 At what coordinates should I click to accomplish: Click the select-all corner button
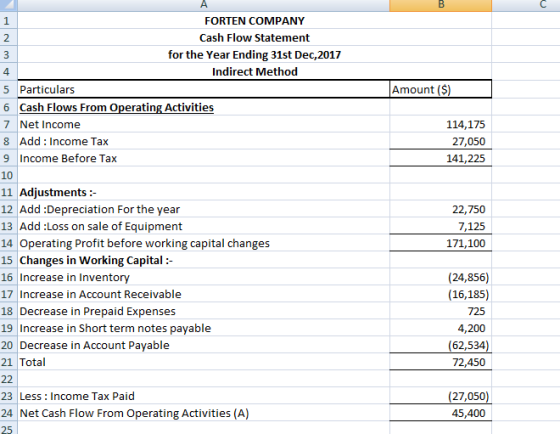[x=9, y=5]
